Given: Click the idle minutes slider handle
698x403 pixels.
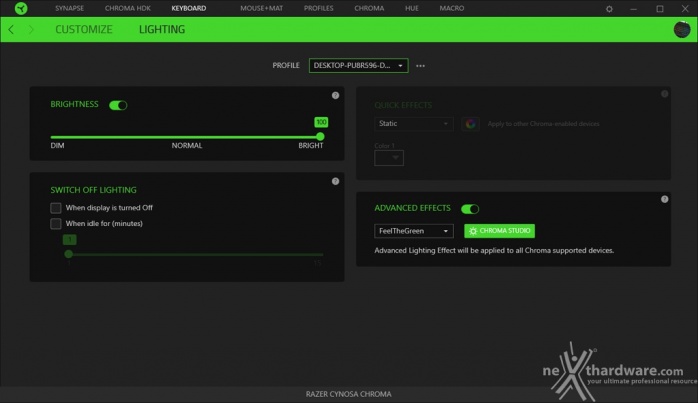Looking at the screenshot, I should 69,254.
